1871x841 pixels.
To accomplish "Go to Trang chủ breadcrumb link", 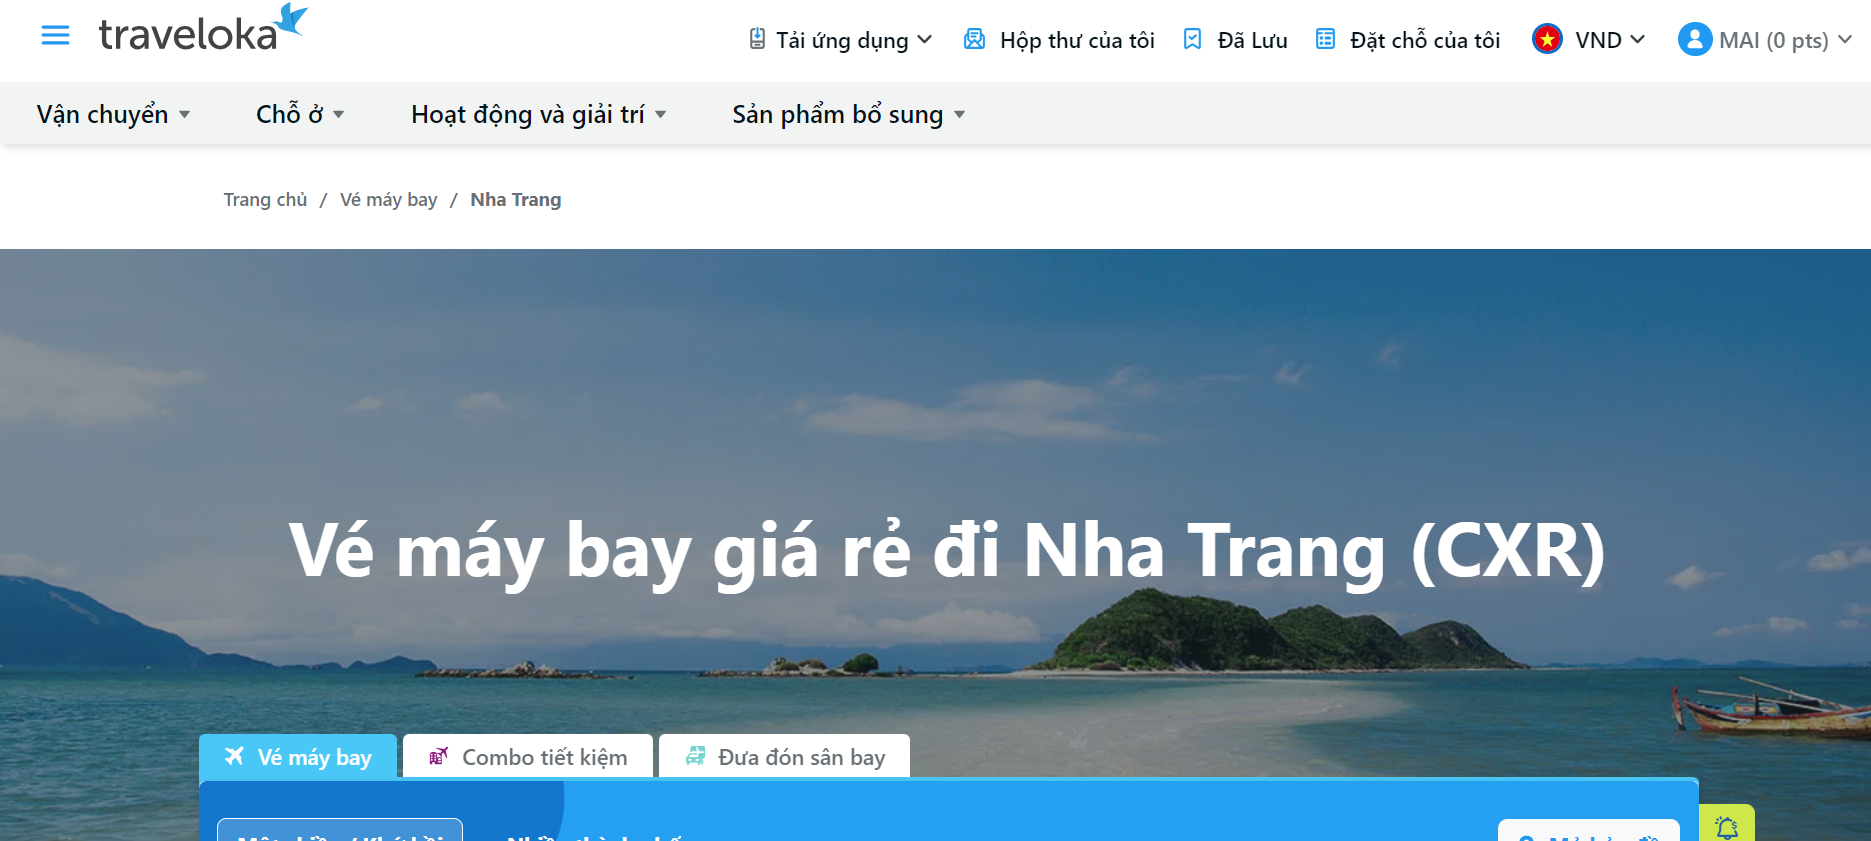I will (x=265, y=200).
